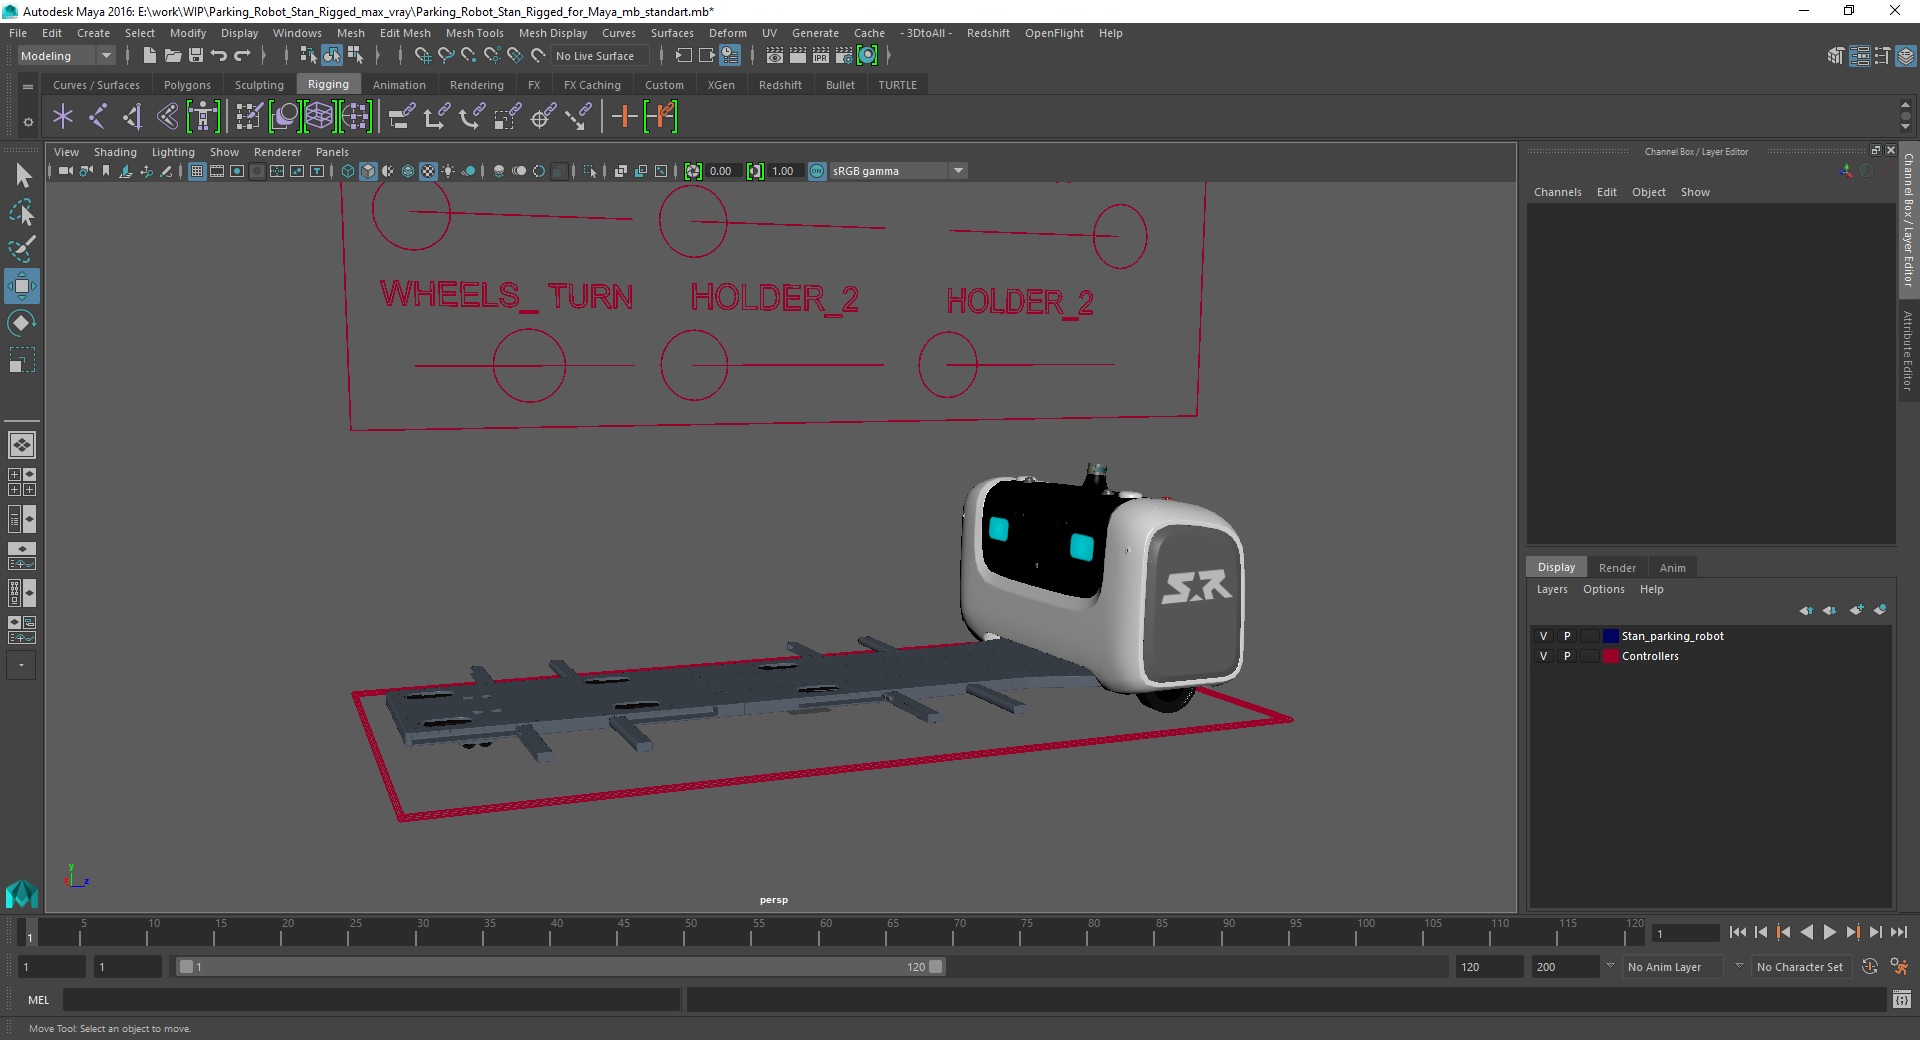
Task: Click the MEL command line input field
Action: [372, 999]
